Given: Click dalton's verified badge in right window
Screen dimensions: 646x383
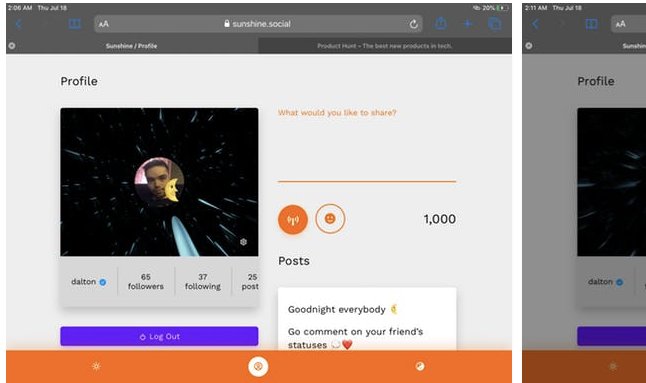Looking at the screenshot, I should [x=620, y=282].
